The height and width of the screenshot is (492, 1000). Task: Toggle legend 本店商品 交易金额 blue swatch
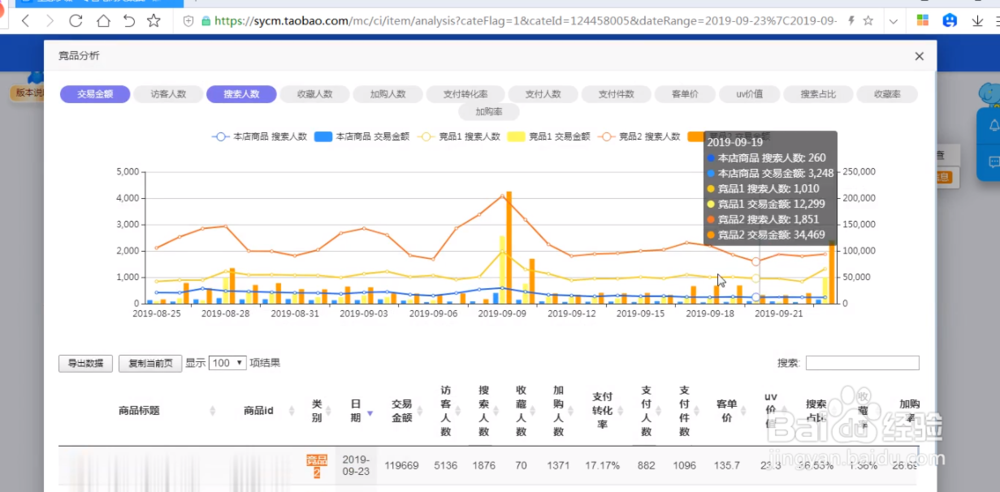point(323,137)
